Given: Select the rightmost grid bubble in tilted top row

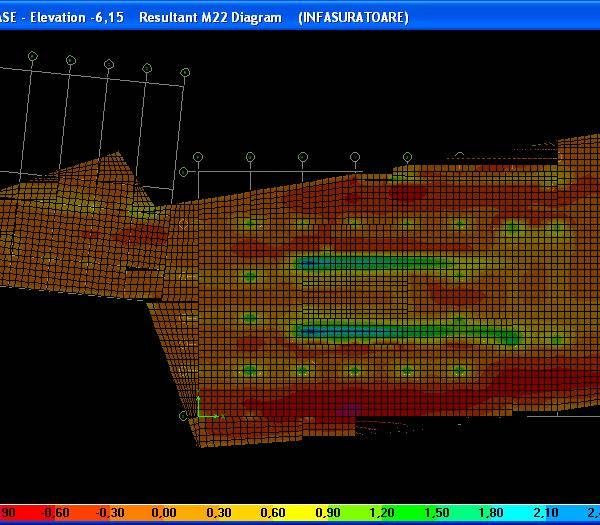Looking at the screenshot, I should point(185,72).
